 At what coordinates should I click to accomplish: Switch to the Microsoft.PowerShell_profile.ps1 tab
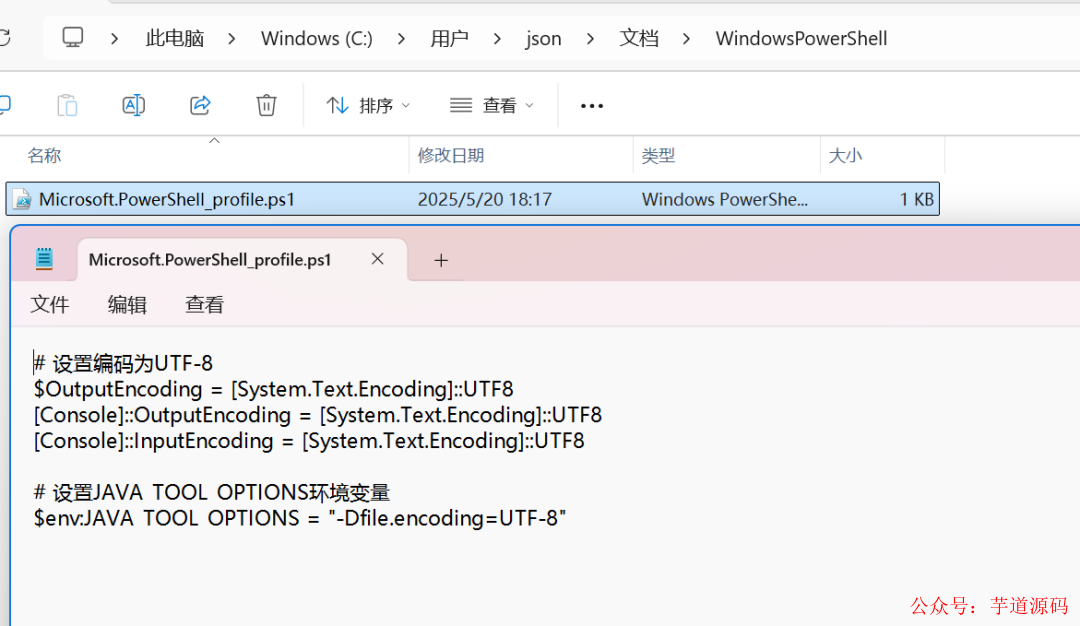tap(209, 259)
